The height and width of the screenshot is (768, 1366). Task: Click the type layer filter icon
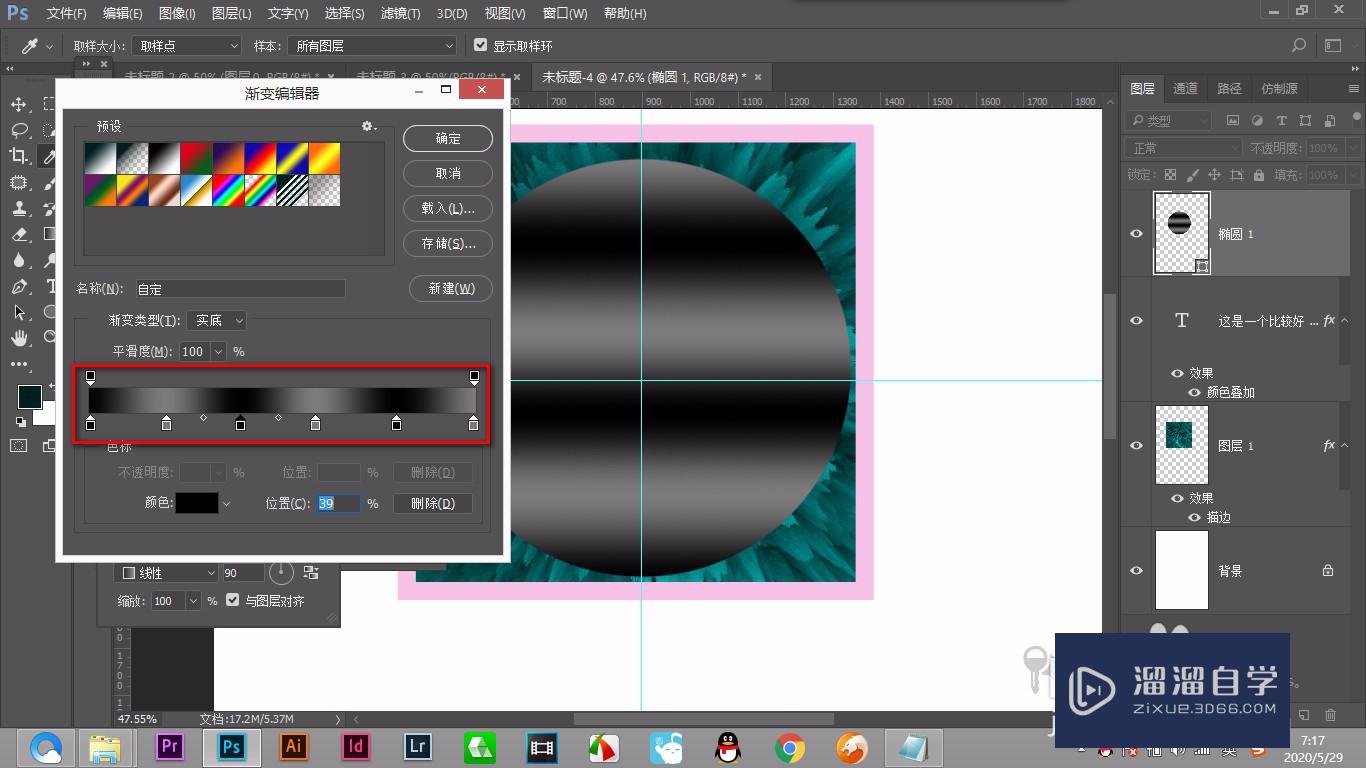click(1281, 121)
